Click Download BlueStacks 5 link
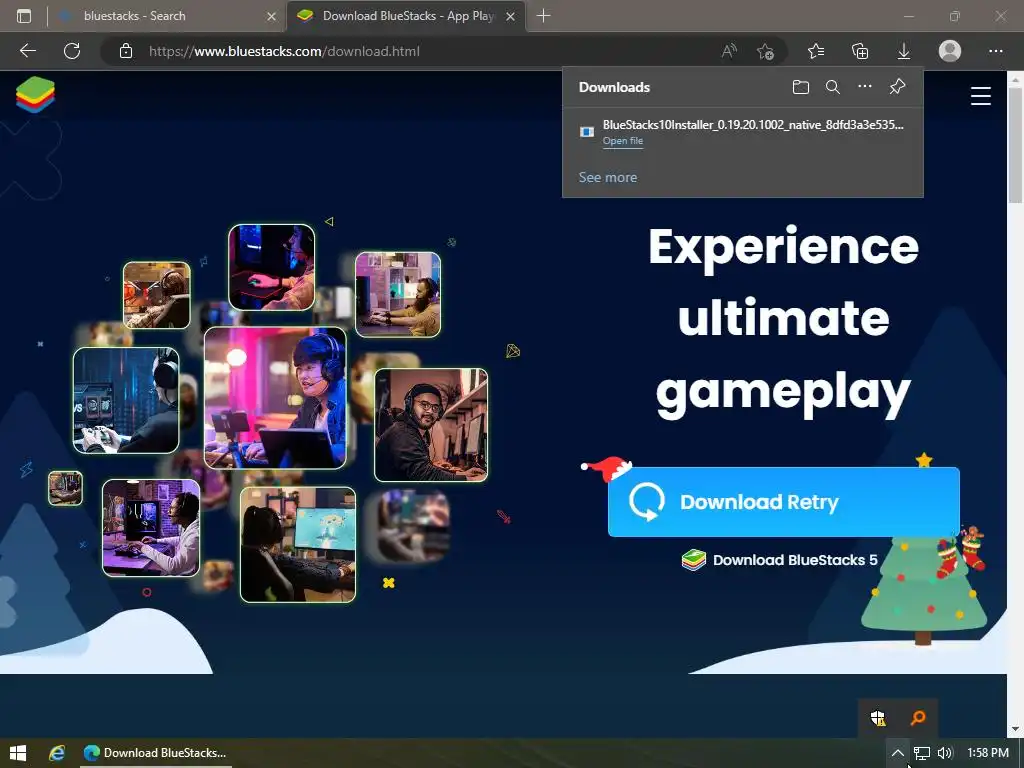This screenshot has height=768, width=1024. click(780, 560)
